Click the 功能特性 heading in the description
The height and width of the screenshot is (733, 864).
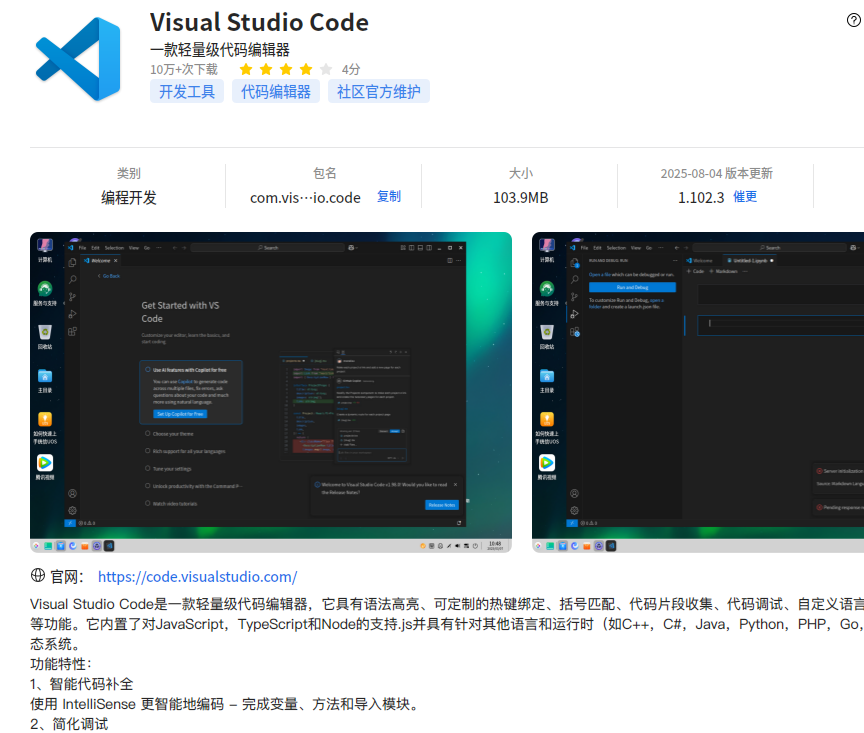(61, 664)
